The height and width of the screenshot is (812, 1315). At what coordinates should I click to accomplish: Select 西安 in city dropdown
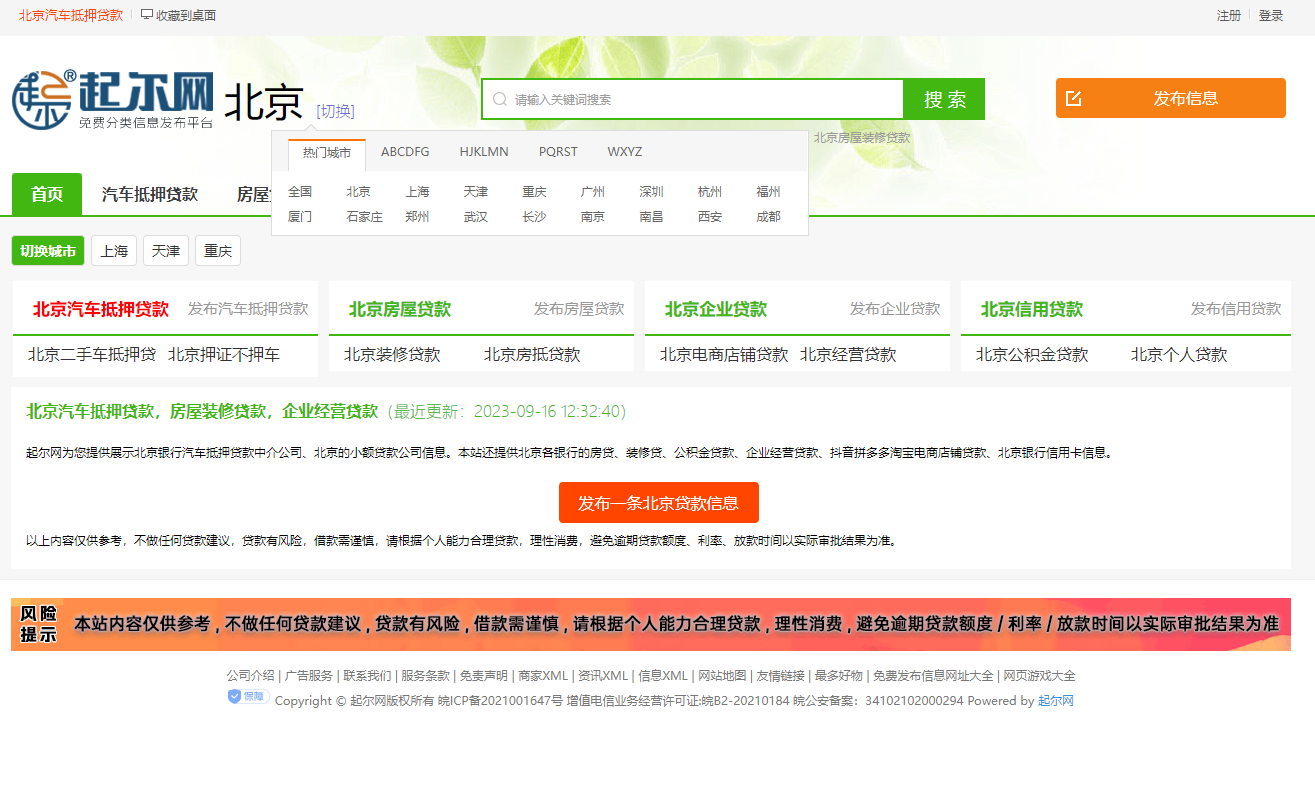[x=710, y=216]
